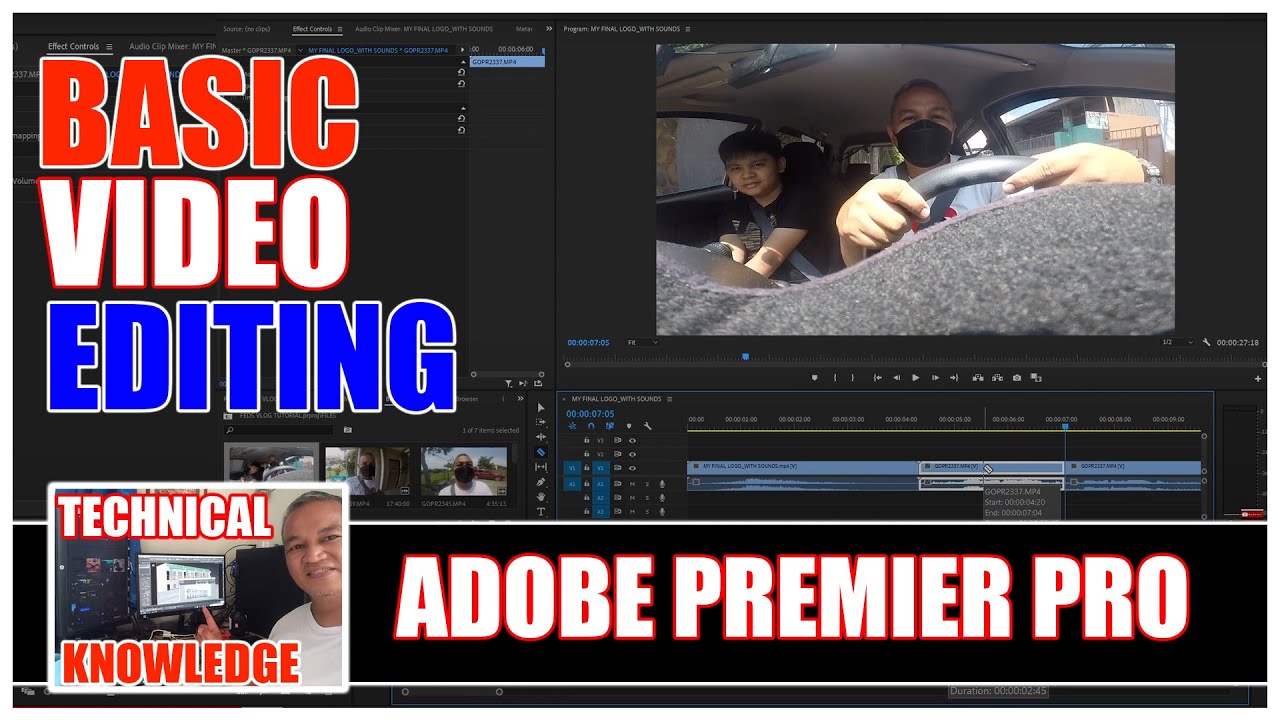Click the project panel search field
1280x720 pixels.
click(x=279, y=430)
